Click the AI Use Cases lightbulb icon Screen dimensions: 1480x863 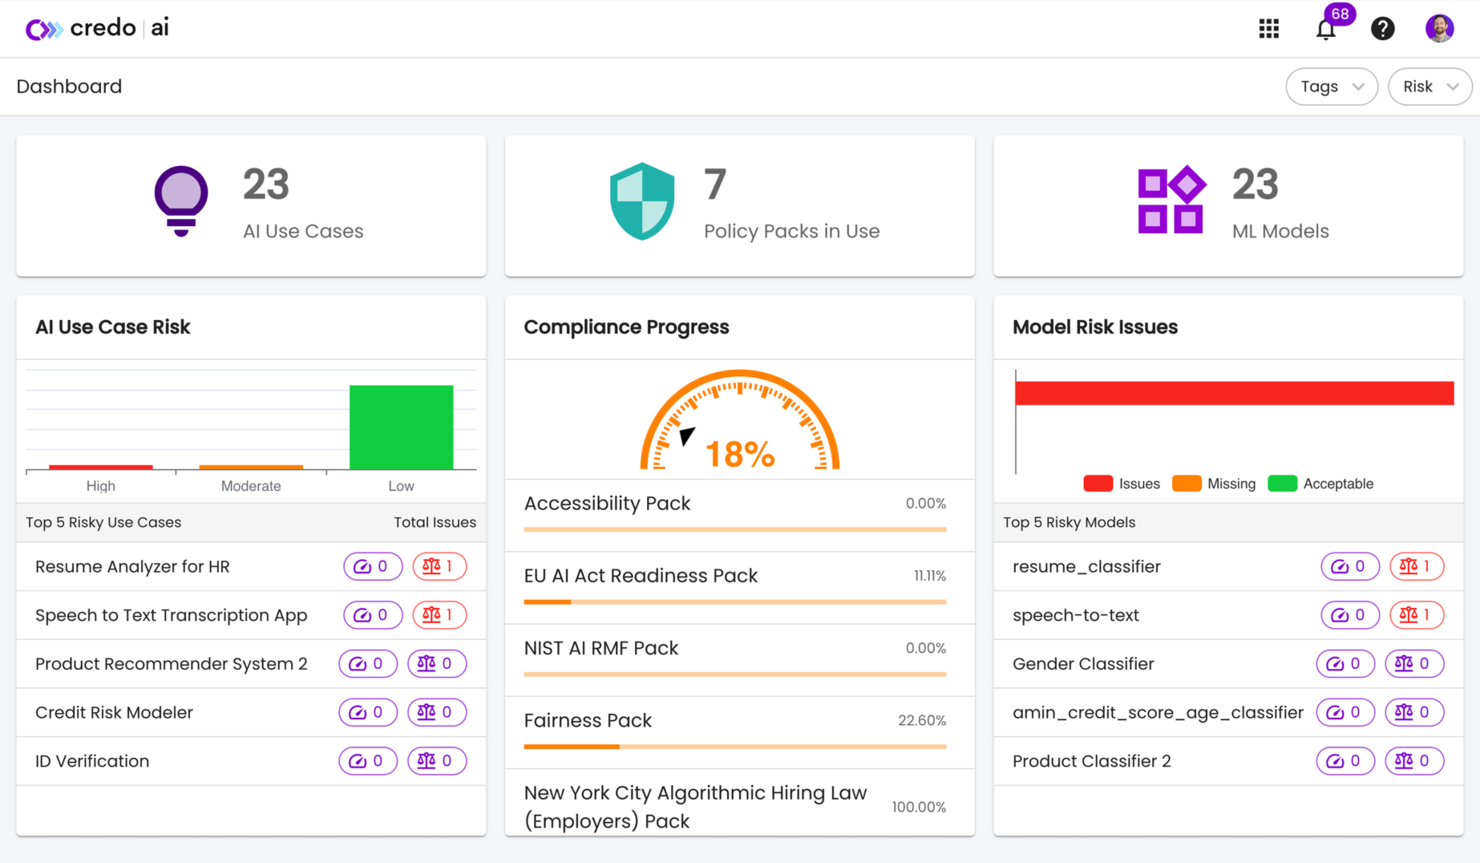181,201
